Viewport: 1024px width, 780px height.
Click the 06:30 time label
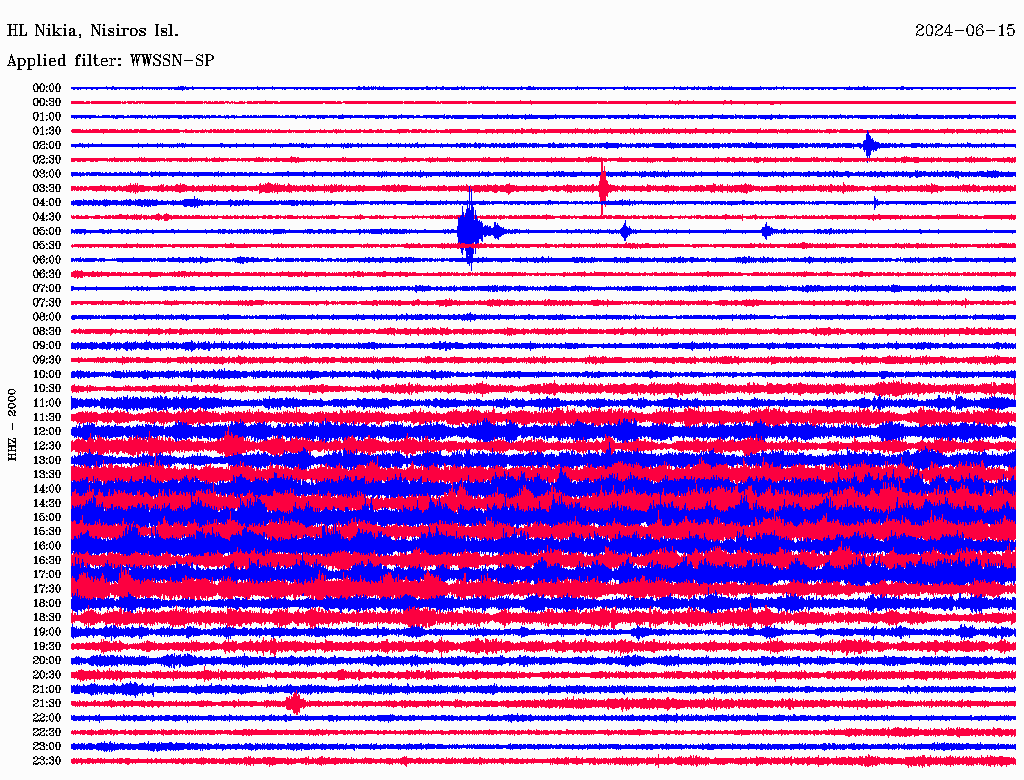point(46,274)
